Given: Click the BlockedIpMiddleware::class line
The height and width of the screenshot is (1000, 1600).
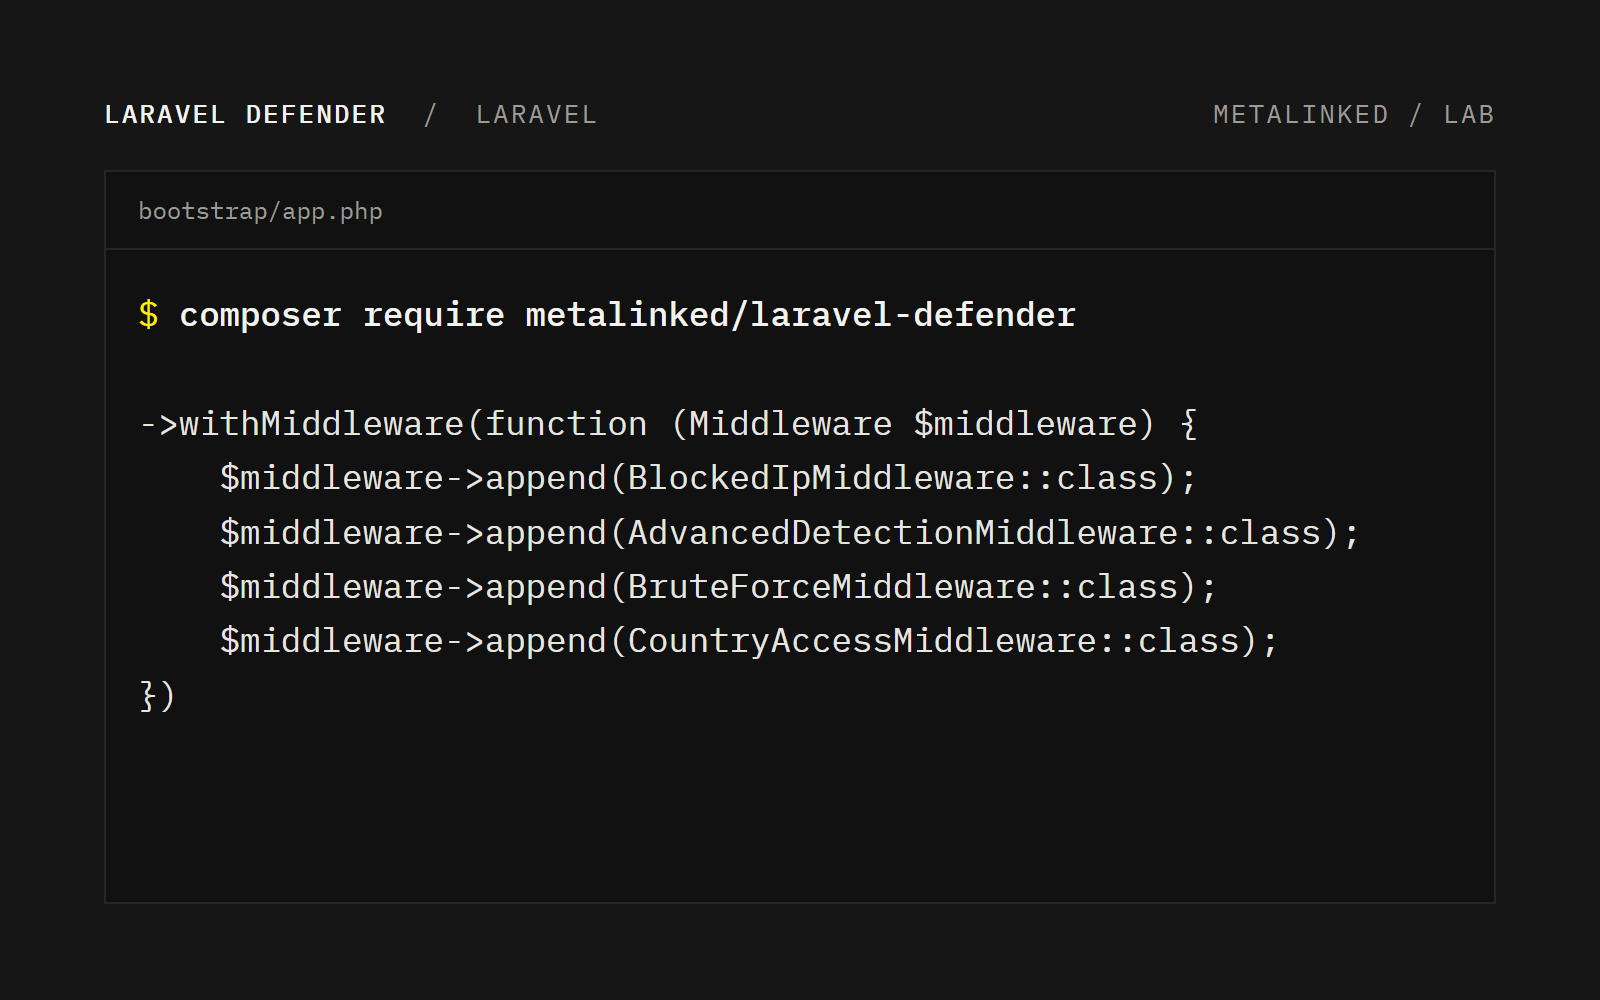Looking at the screenshot, I should coord(708,478).
